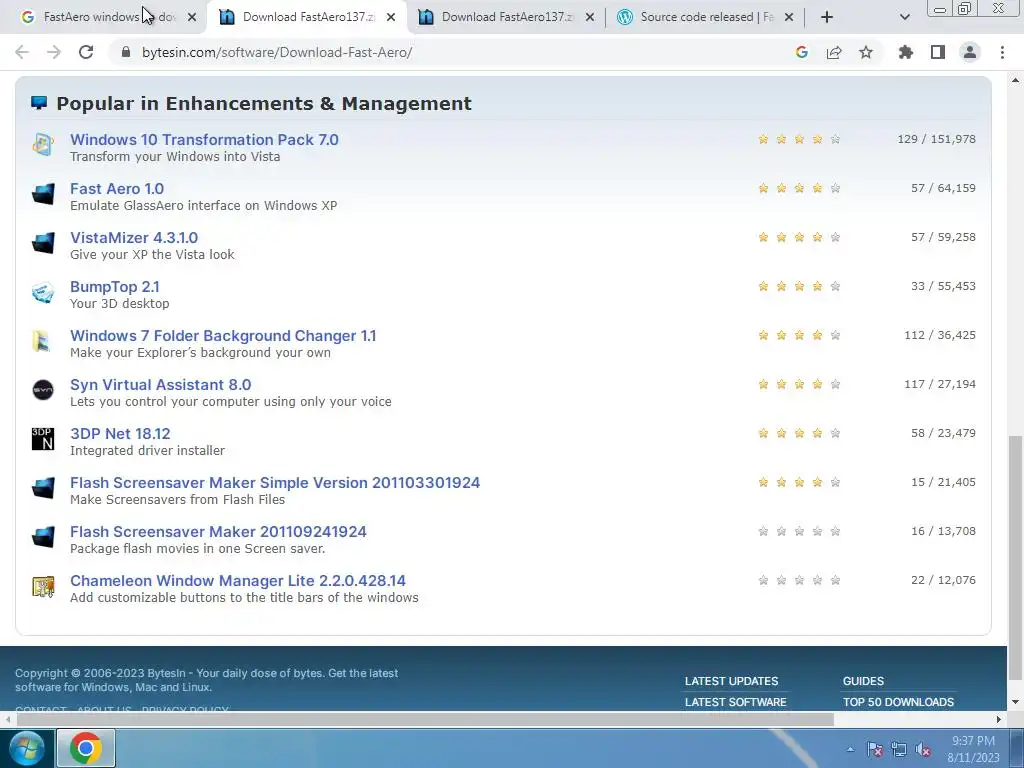Viewport: 1024px width, 768px height.
Task: Expand the tab search chevron
Action: [904, 17]
